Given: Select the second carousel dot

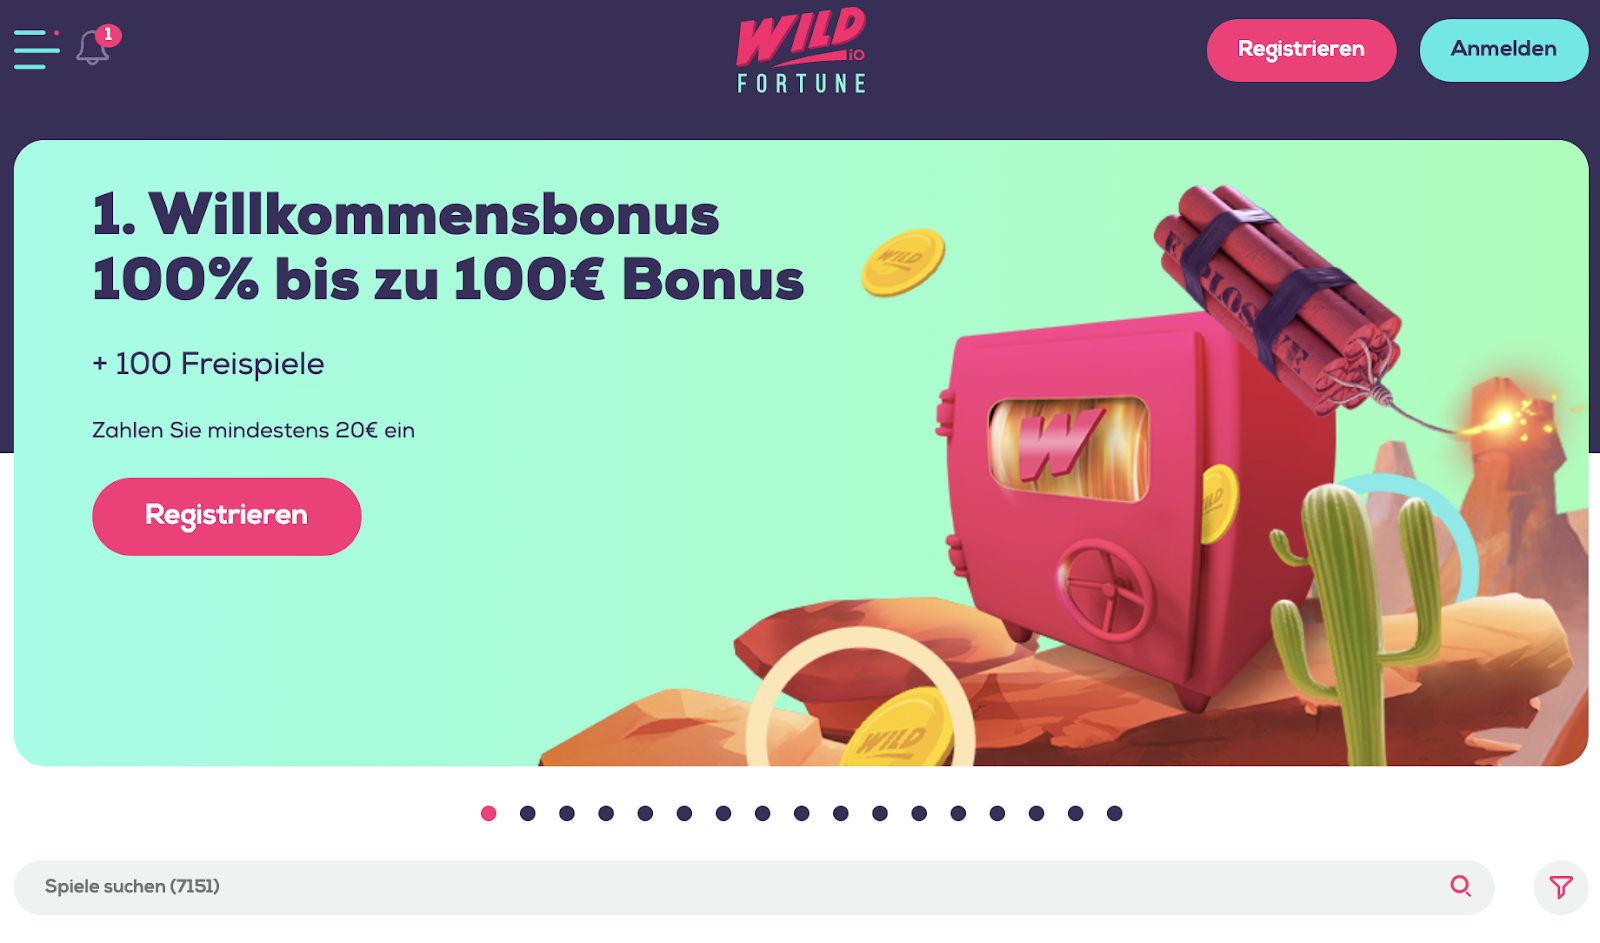Looking at the screenshot, I should pos(528,813).
